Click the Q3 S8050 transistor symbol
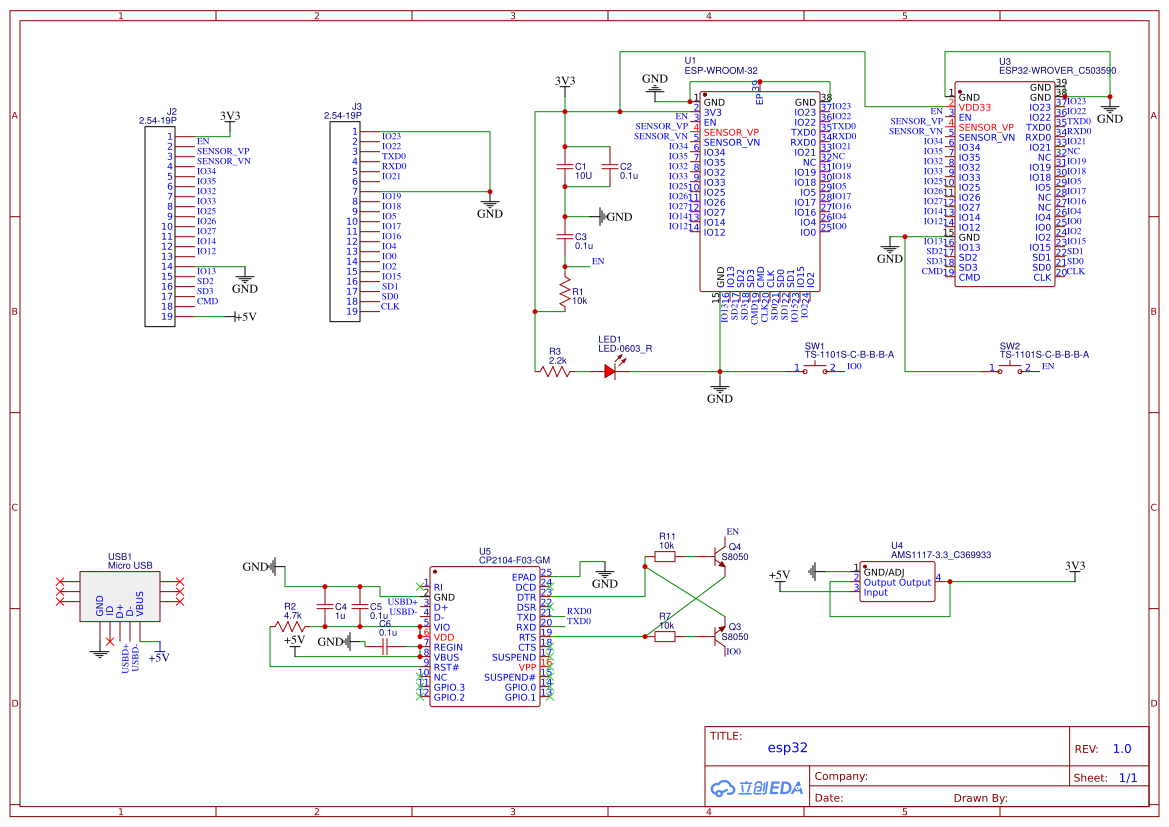 [x=719, y=637]
